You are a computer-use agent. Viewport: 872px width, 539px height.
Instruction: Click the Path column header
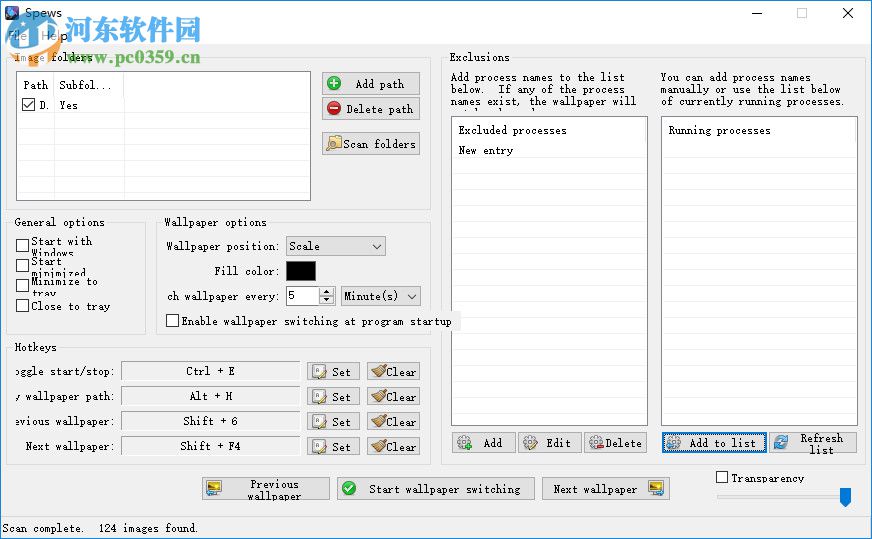pos(36,85)
